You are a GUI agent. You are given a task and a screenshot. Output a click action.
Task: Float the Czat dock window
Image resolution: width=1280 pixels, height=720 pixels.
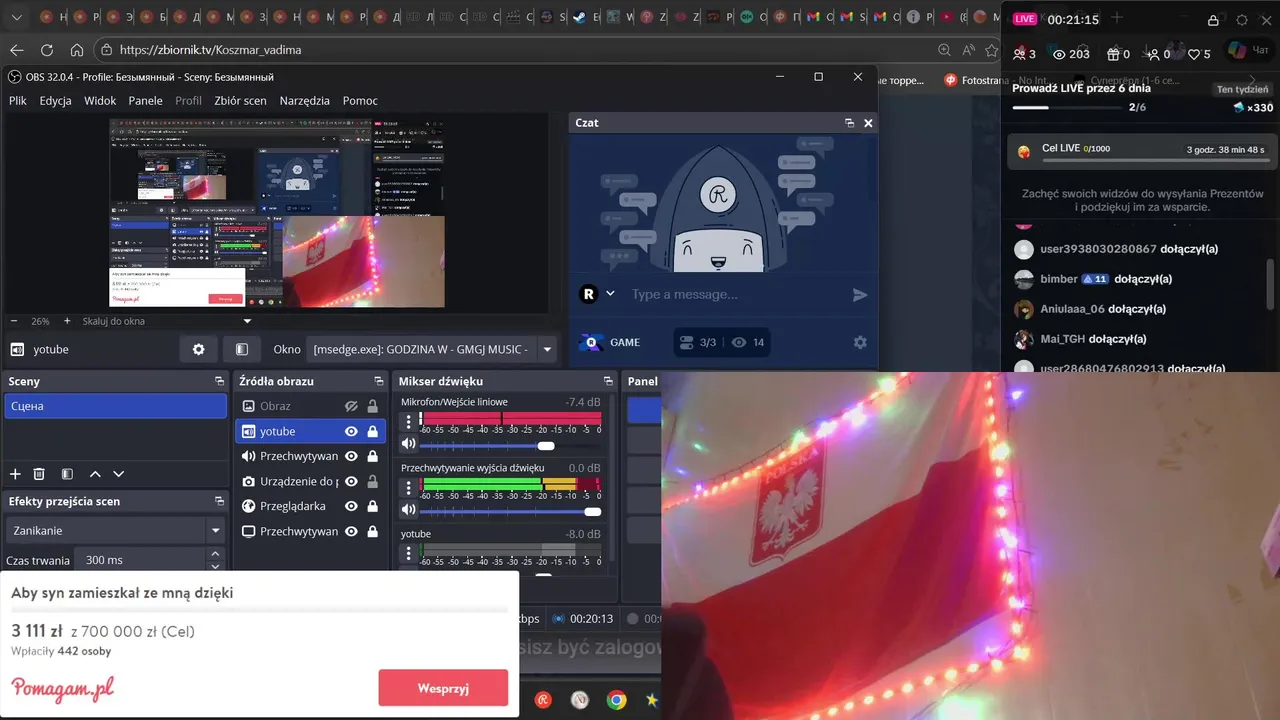pyautogui.click(x=849, y=123)
